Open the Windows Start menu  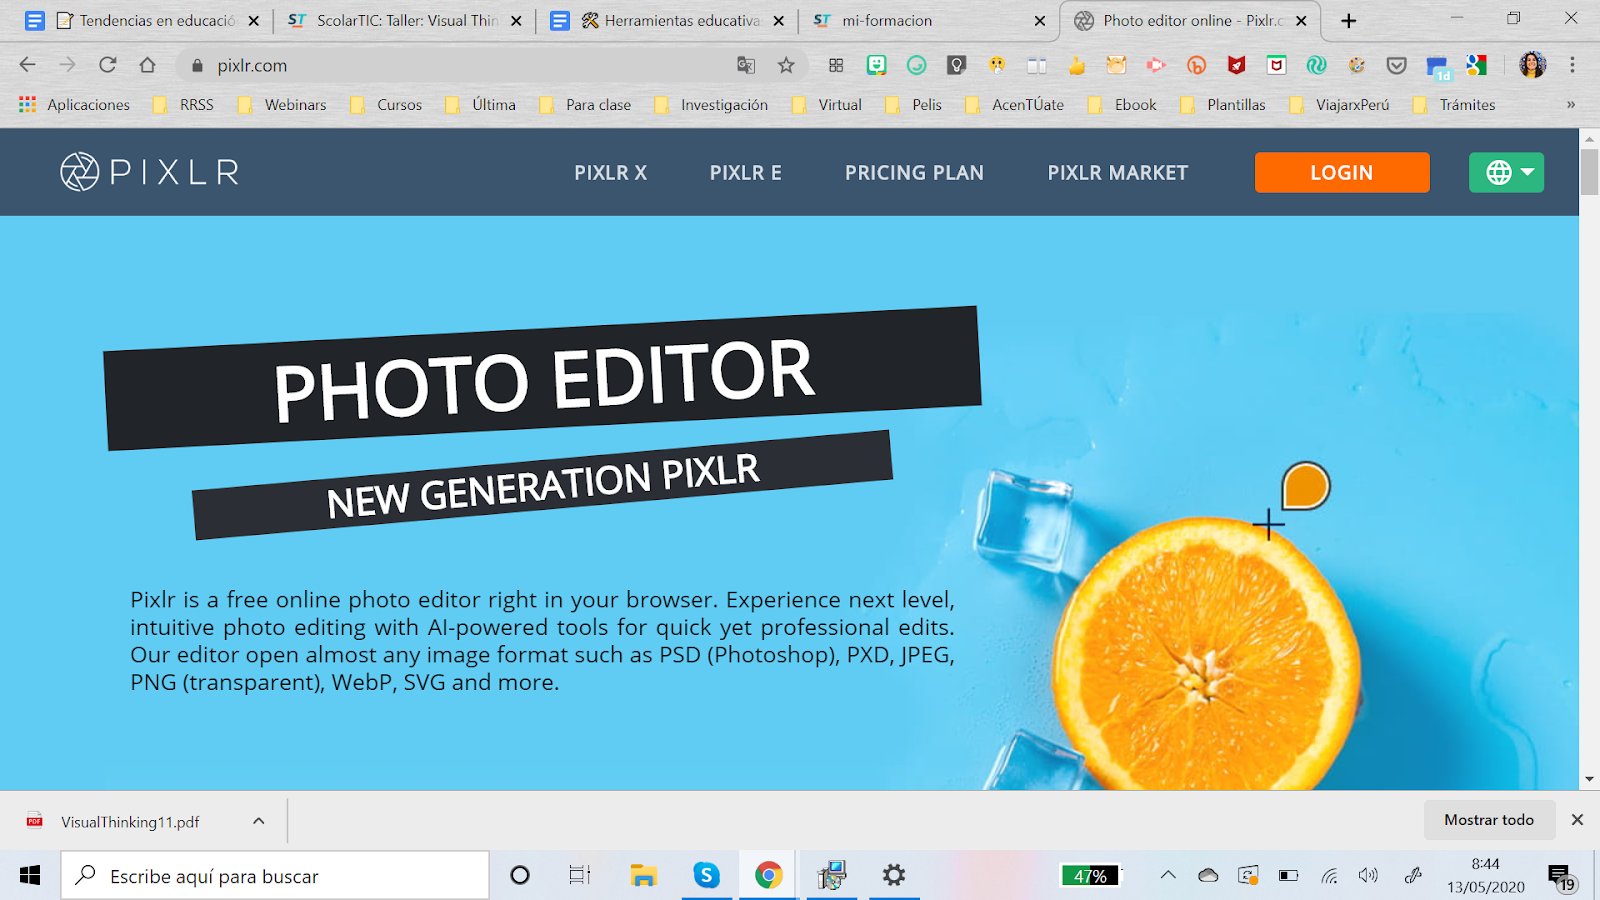[30, 876]
